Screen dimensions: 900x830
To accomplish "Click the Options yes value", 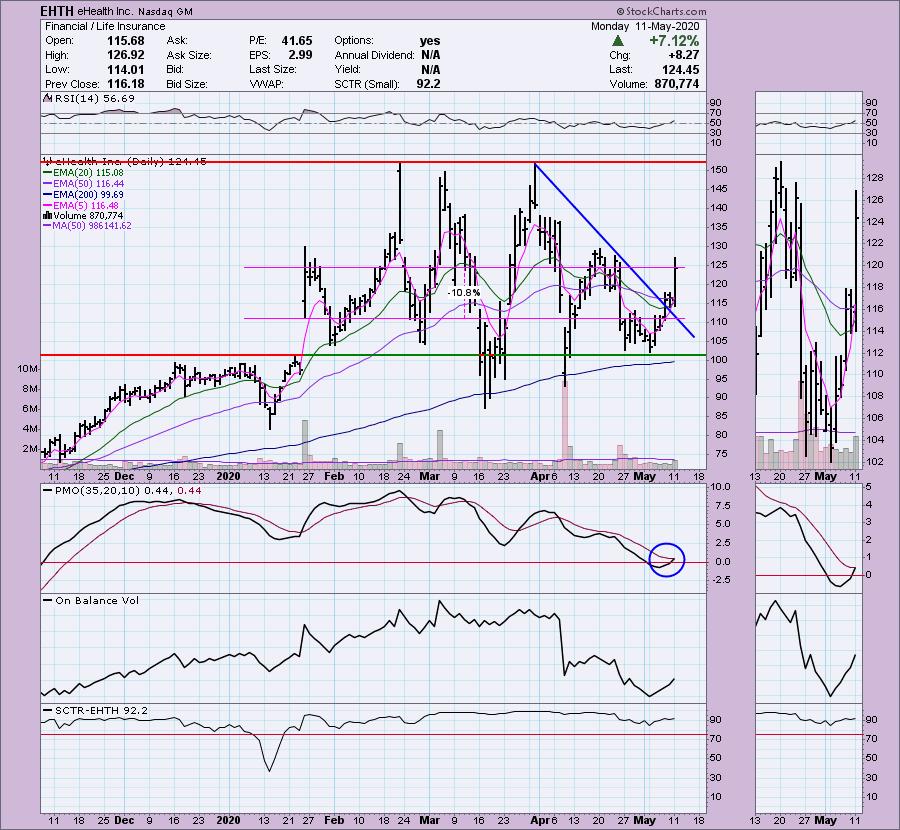I will [430, 41].
